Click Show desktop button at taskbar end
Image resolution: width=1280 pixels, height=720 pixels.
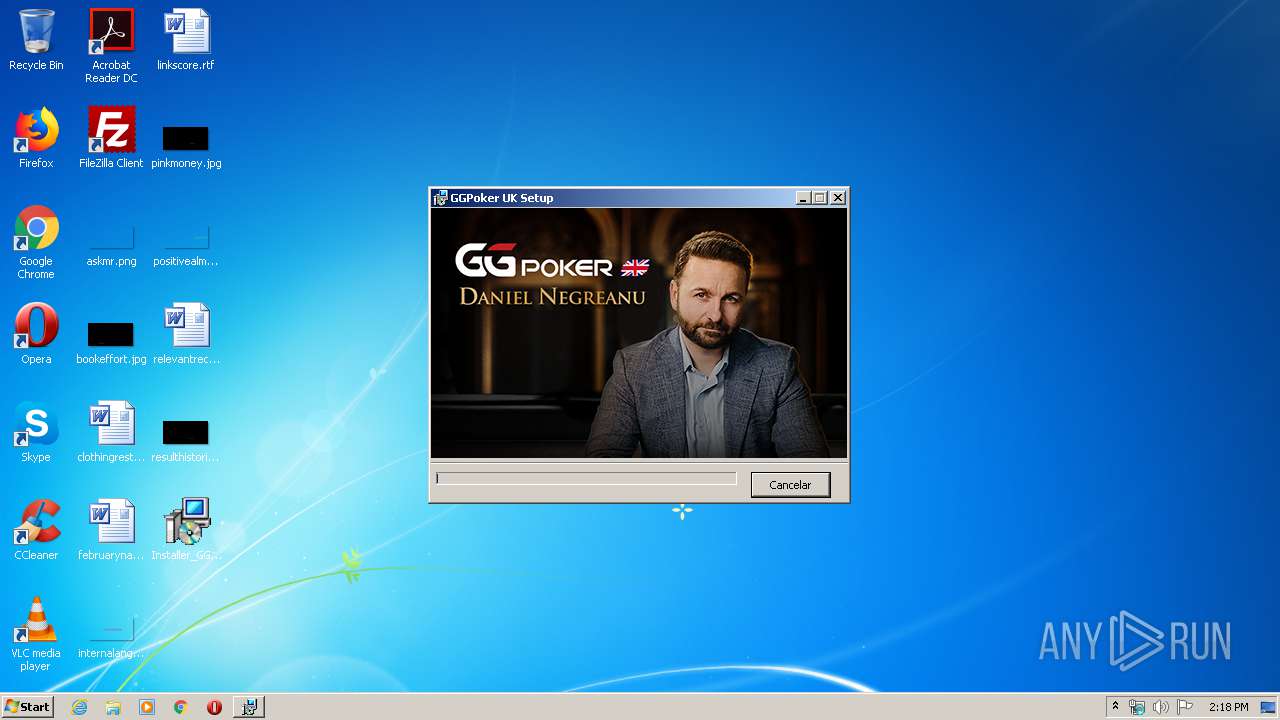1269,707
